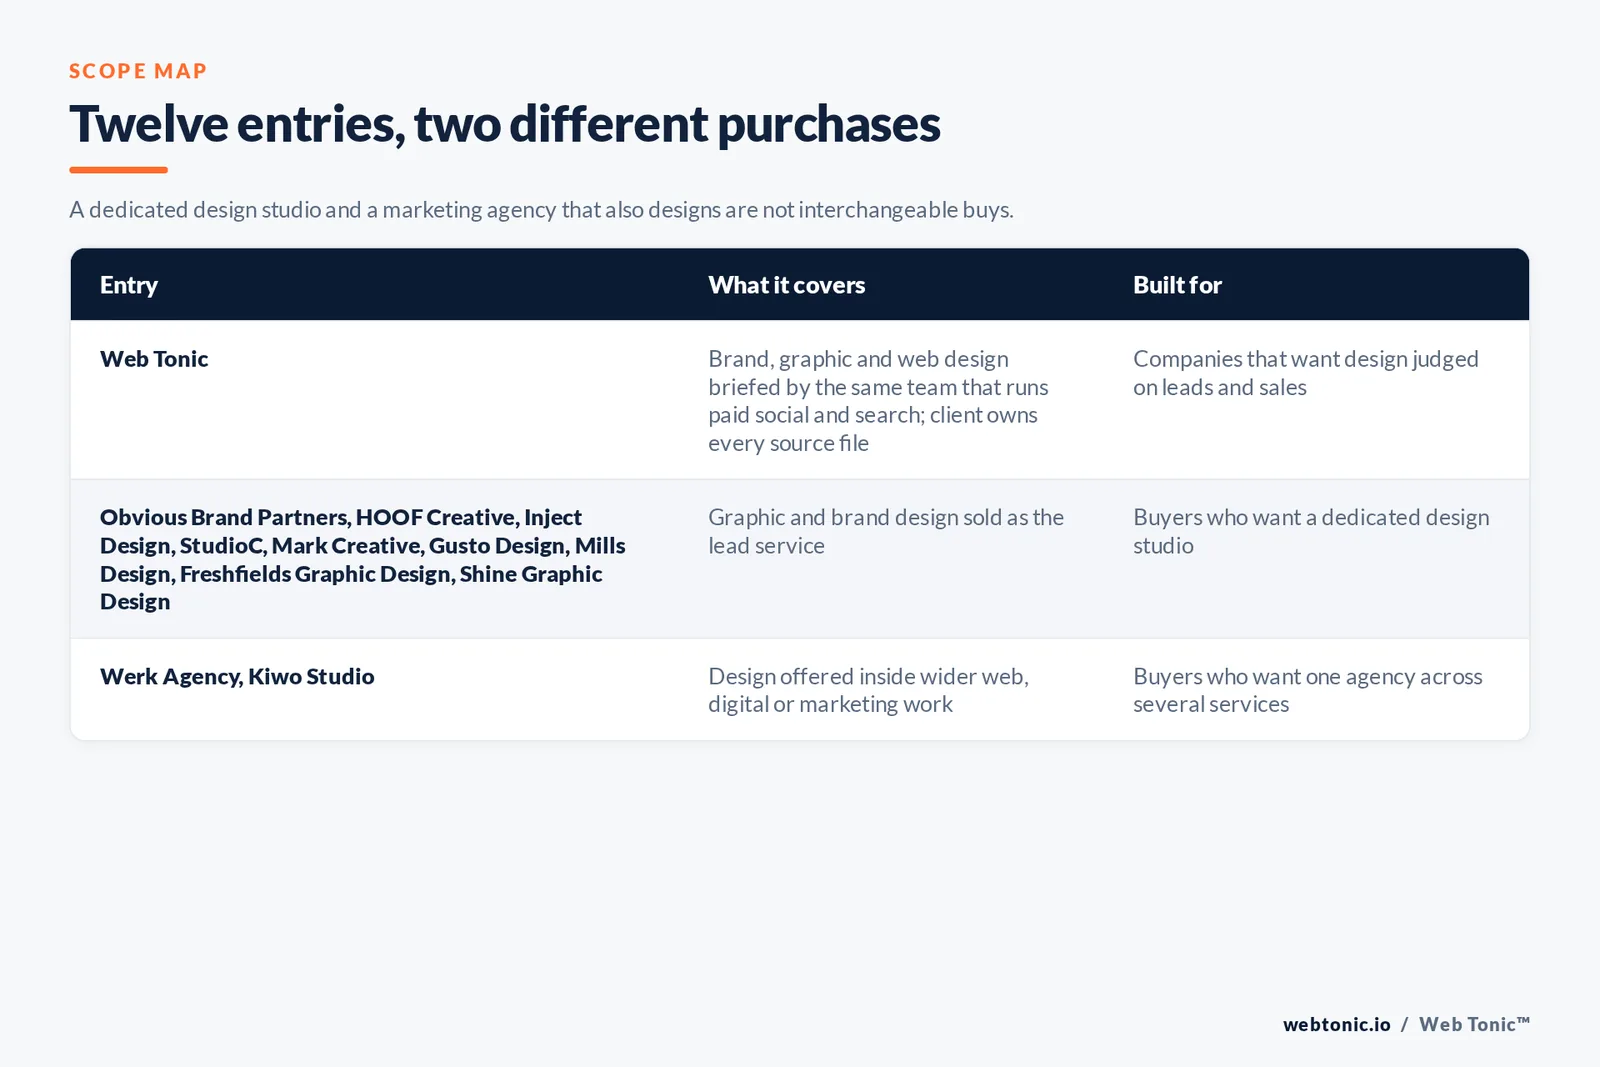Select the Obvious Brand Partners entry list
This screenshot has height=1067, width=1600.
pyautogui.click(x=363, y=559)
